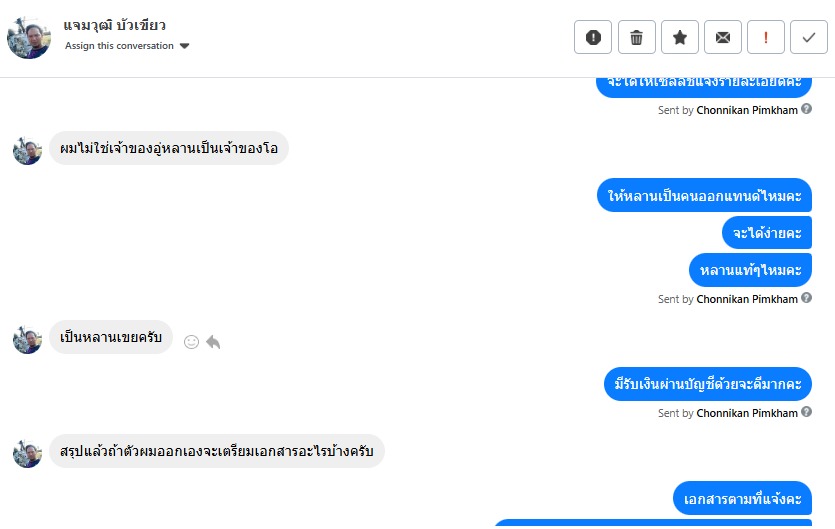Reply to the message using the arrow icon
Image resolution: width=835 pixels, height=529 pixels.
tap(213, 342)
